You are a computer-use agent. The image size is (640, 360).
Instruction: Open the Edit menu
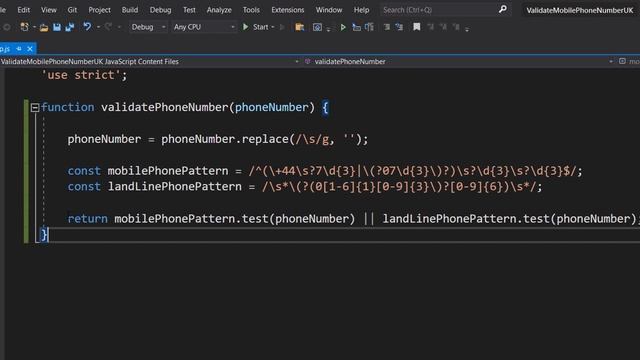click(x=24, y=10)
